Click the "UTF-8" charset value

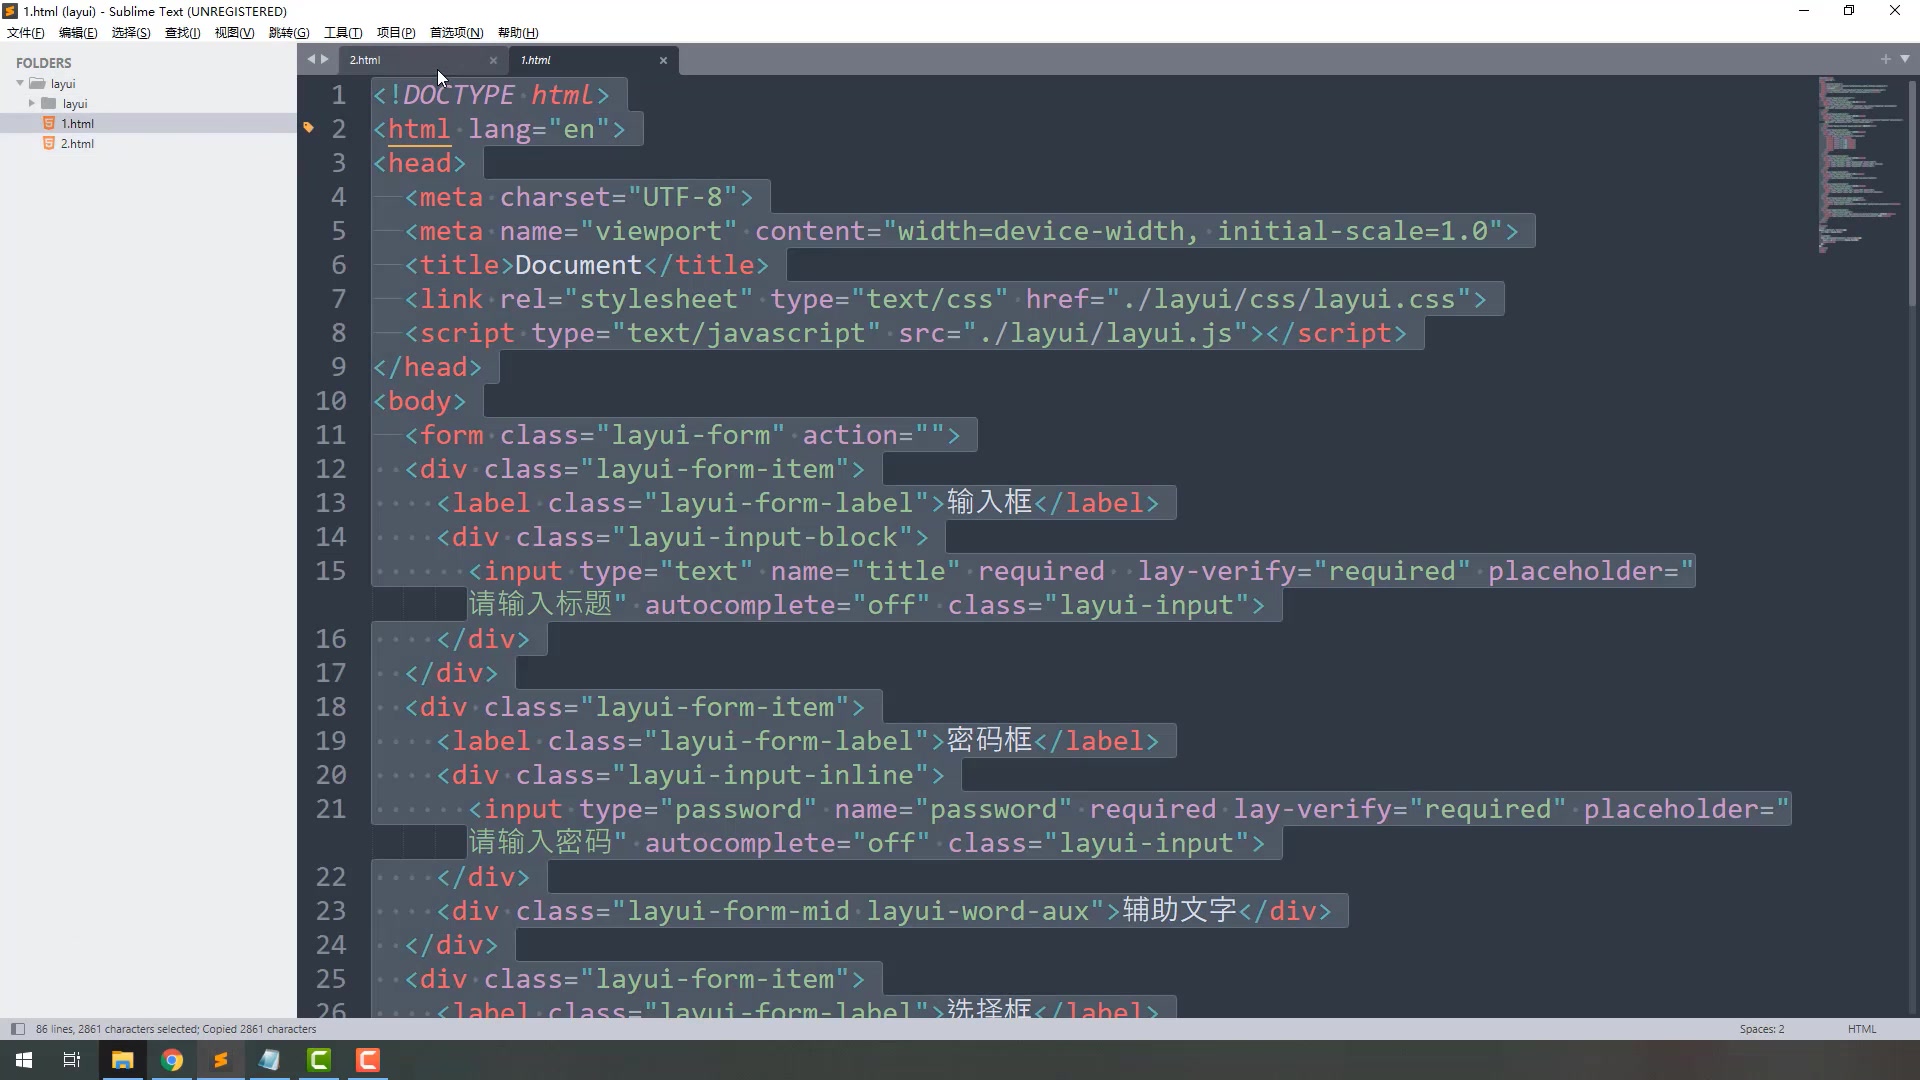pos(682,197)
